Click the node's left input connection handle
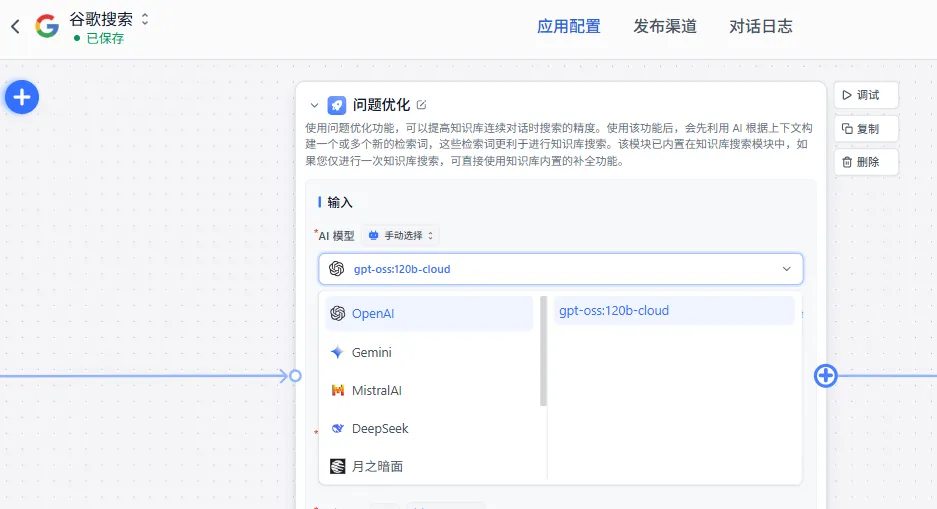 (295, 376)
